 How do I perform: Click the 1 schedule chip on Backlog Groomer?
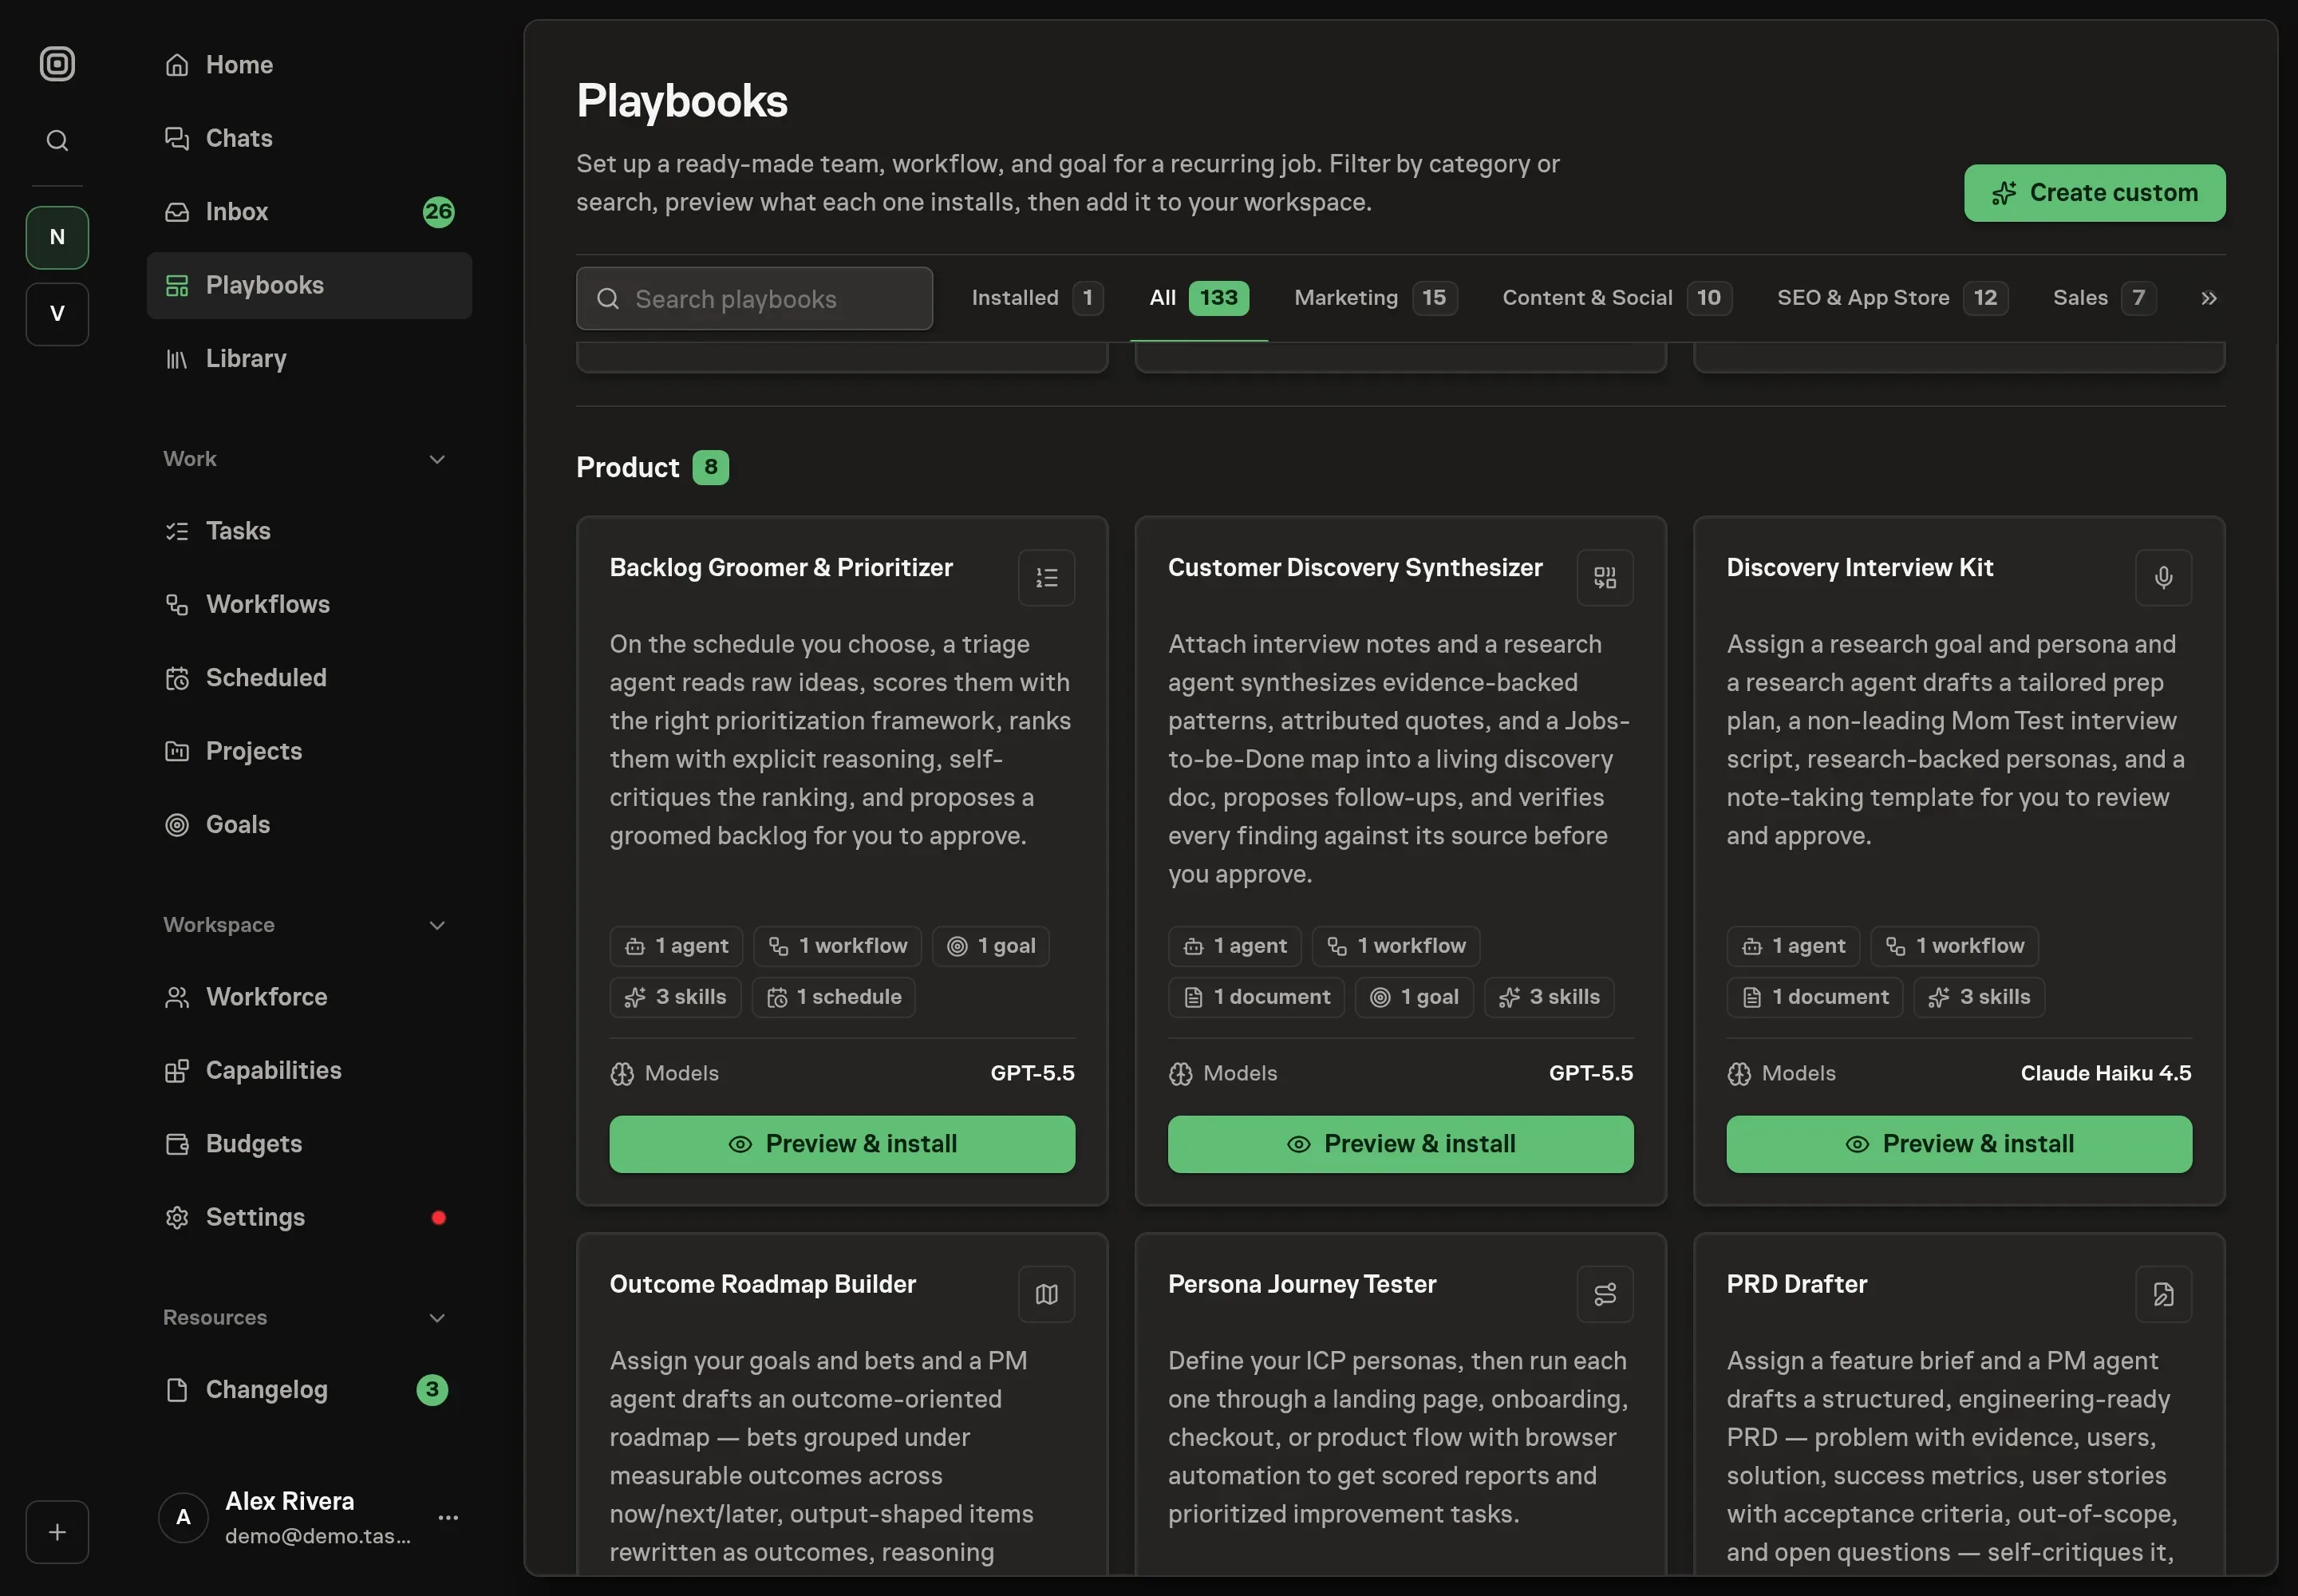pyautogui.click(x=834, y=997)
